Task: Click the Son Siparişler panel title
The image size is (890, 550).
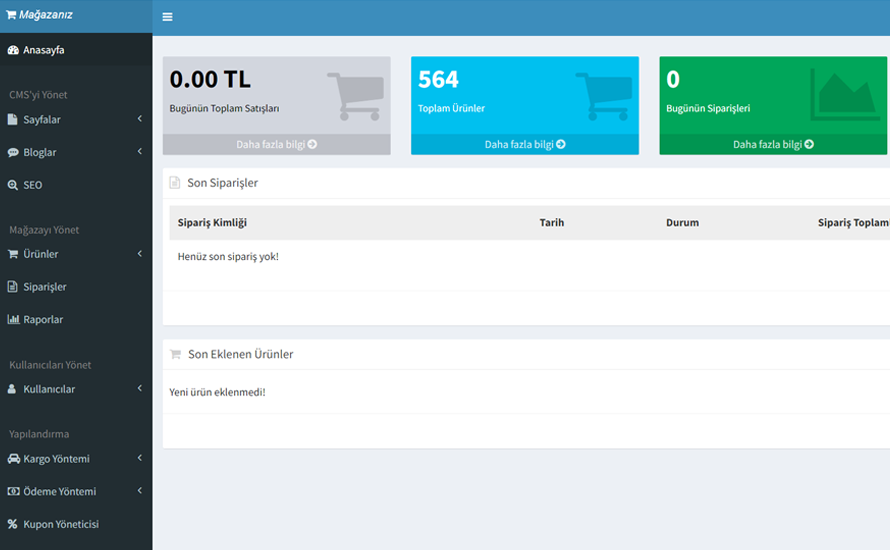Action: point(222,183)
